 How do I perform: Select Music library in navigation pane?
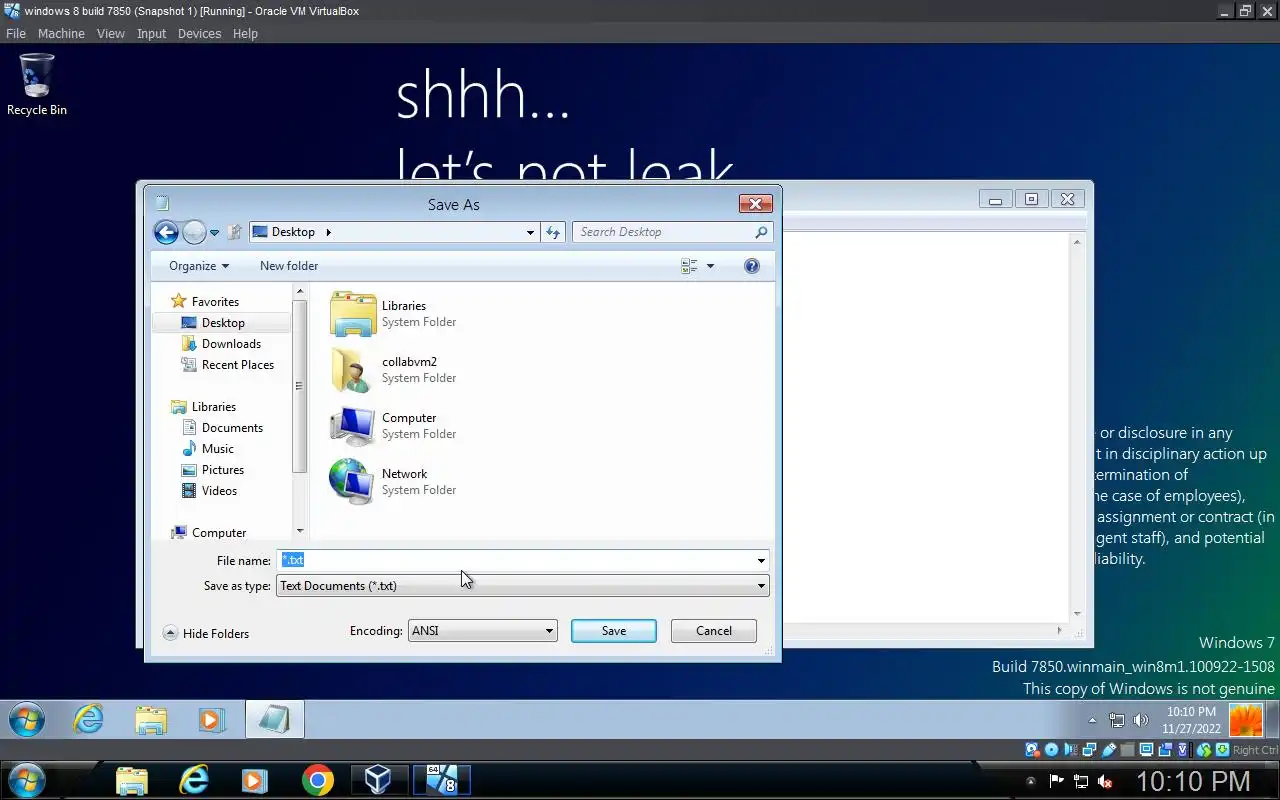[x=208, y=449]
